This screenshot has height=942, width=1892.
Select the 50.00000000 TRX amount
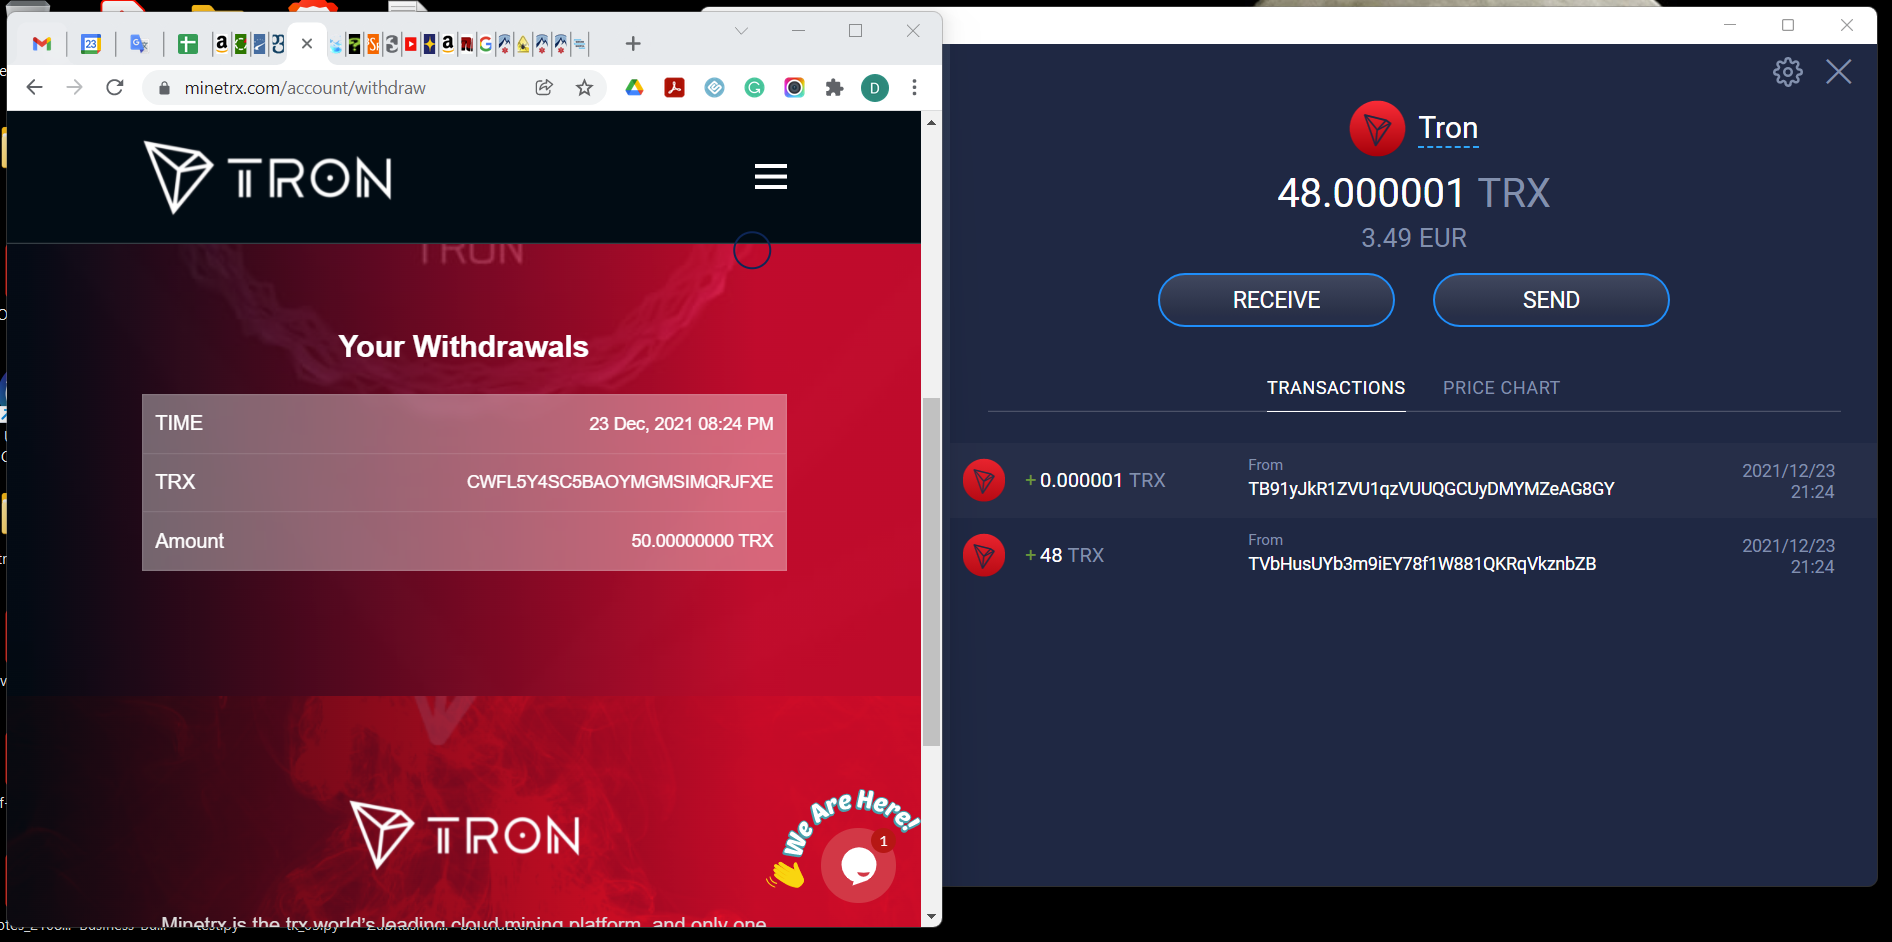tap(702, 541)
